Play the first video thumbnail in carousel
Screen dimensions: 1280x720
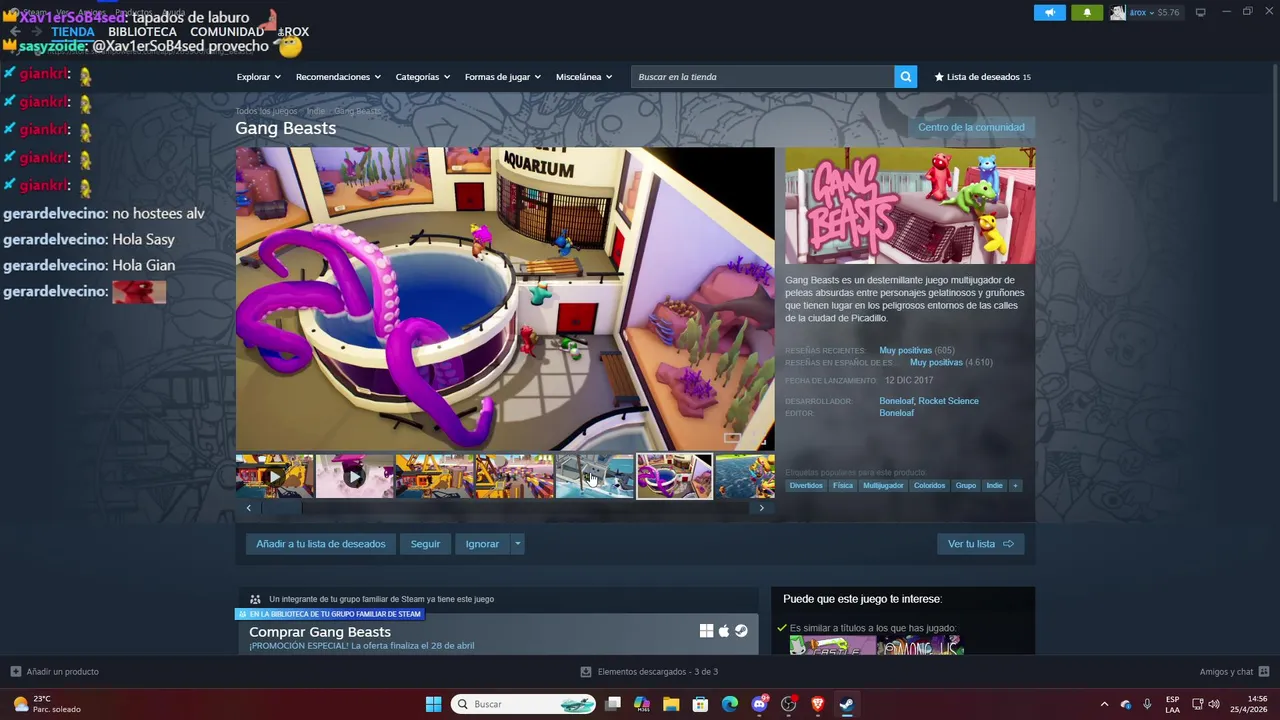[275, 477]
